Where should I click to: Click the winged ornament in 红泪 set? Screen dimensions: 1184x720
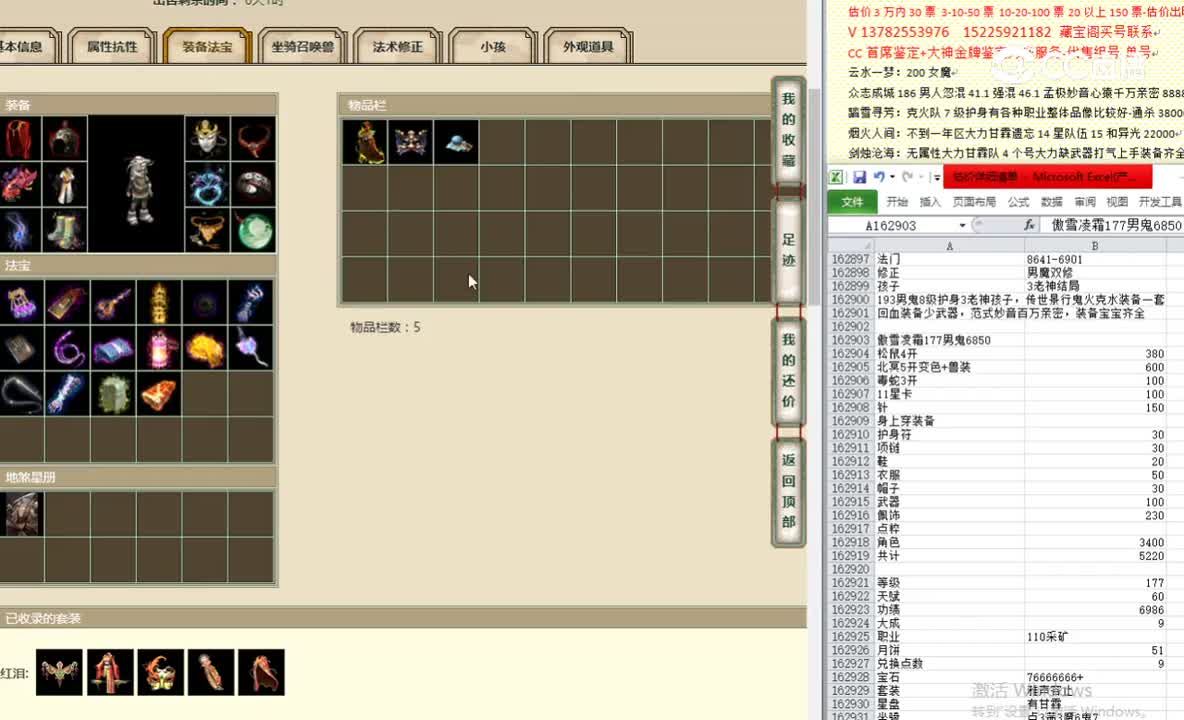(59, 672)
